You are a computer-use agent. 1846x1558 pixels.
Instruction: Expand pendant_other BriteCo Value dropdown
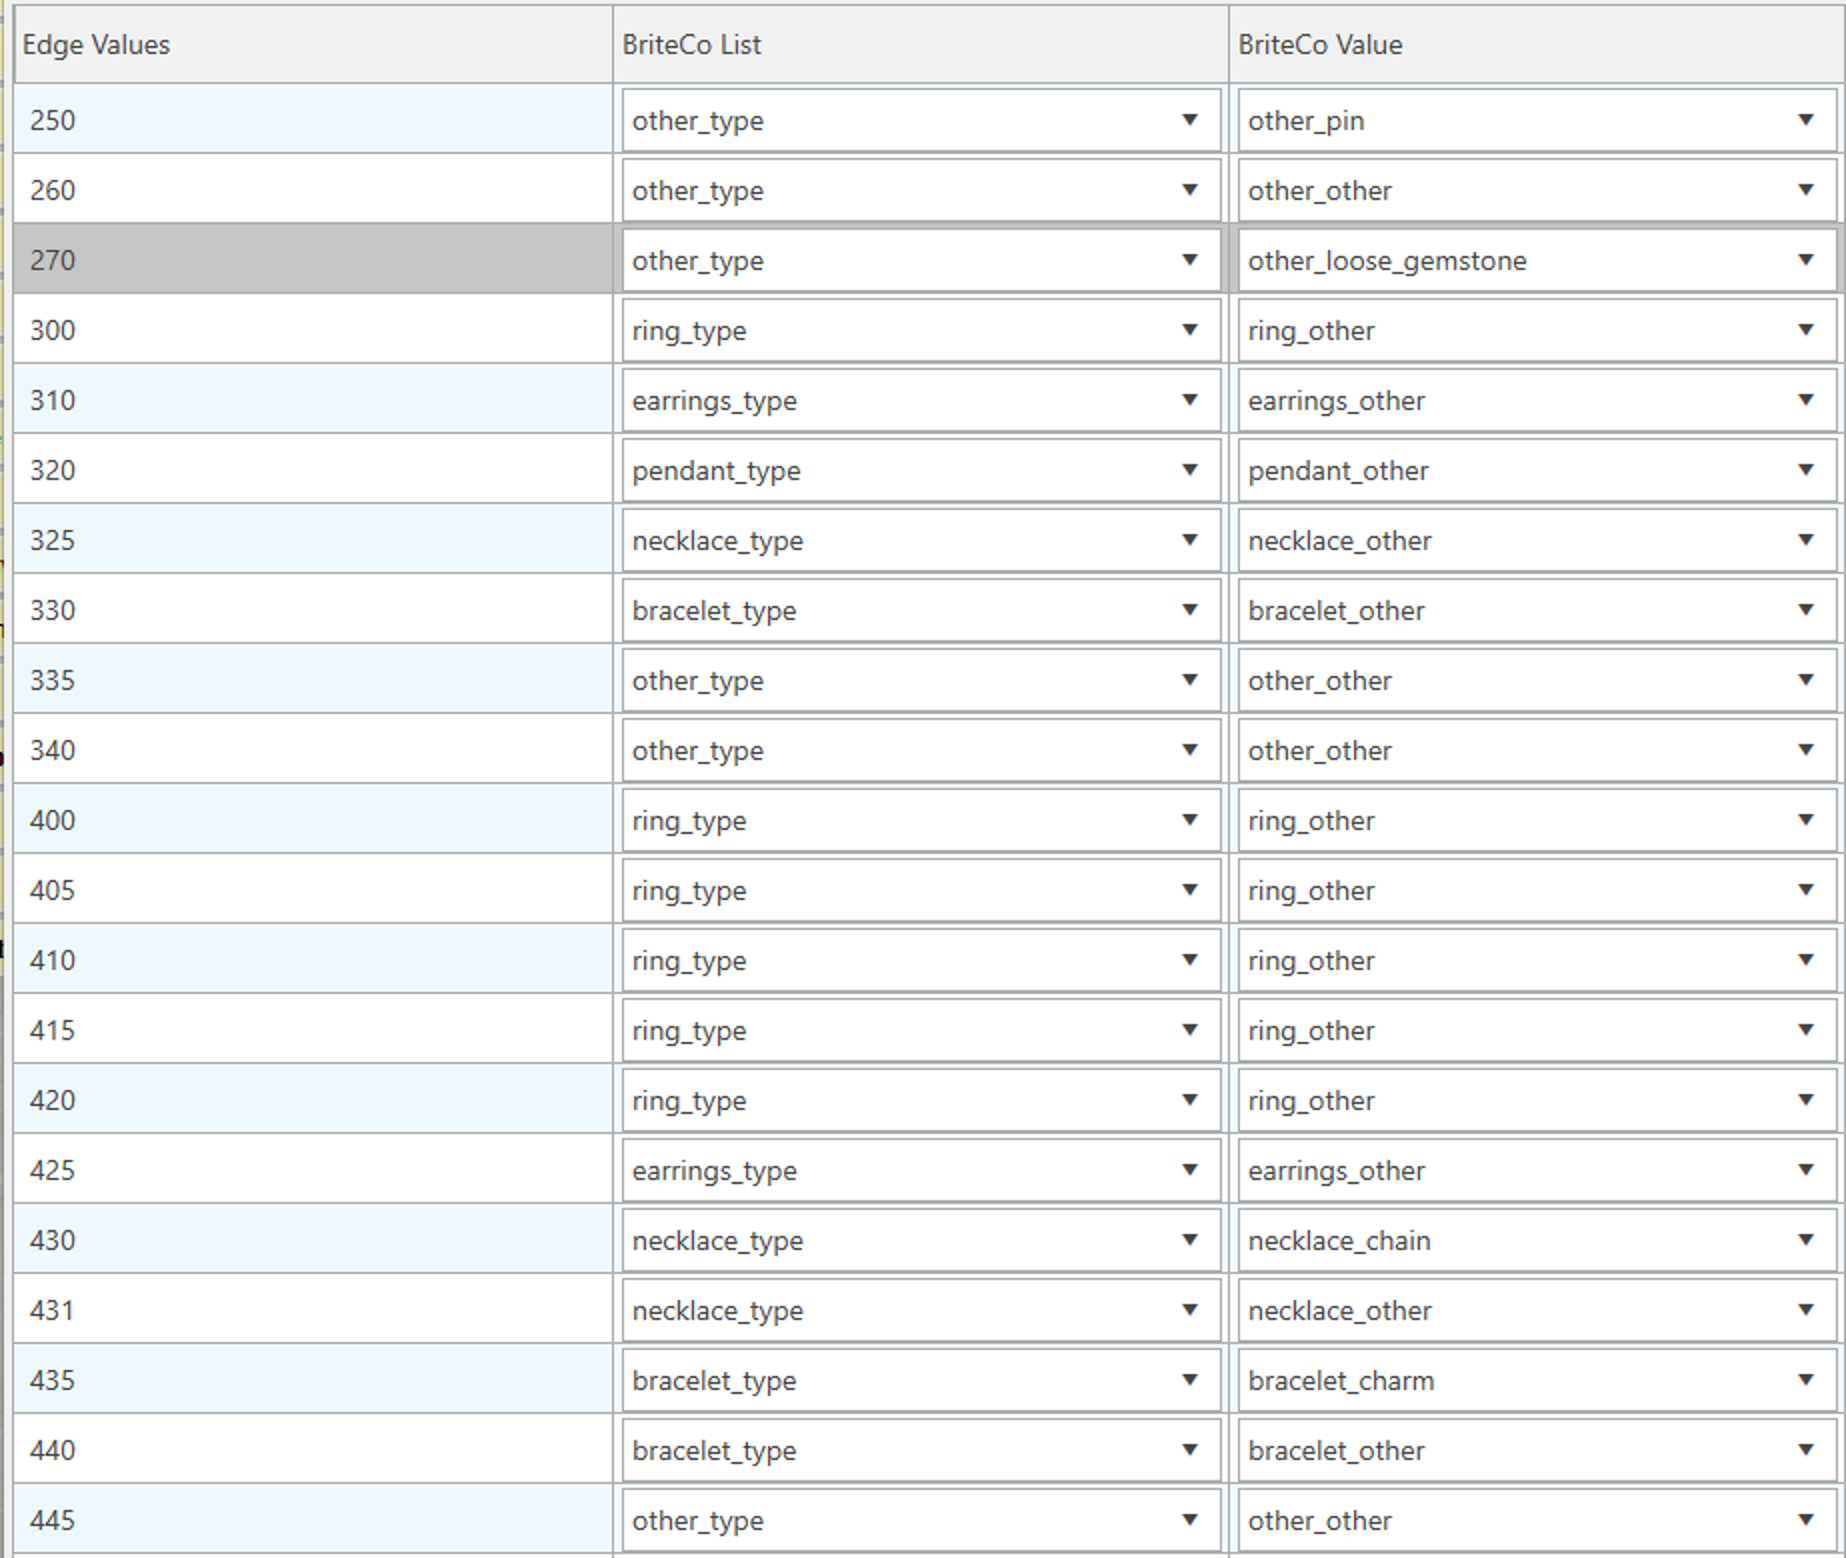[x=1805, y=470]
